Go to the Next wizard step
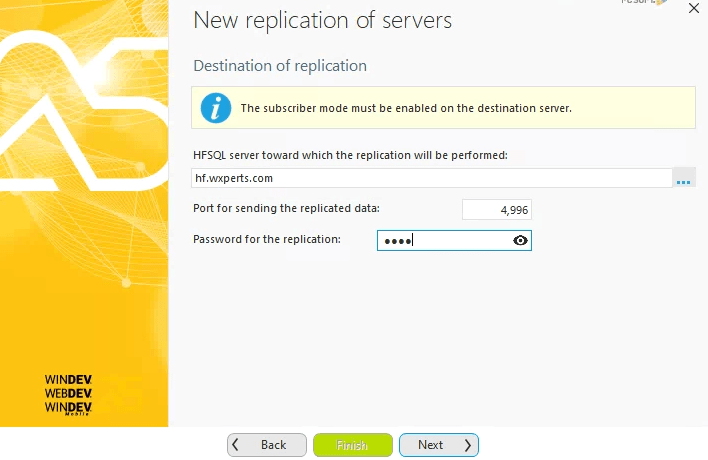Viewport: 708px width, 460px height. (x=438, y=445)
